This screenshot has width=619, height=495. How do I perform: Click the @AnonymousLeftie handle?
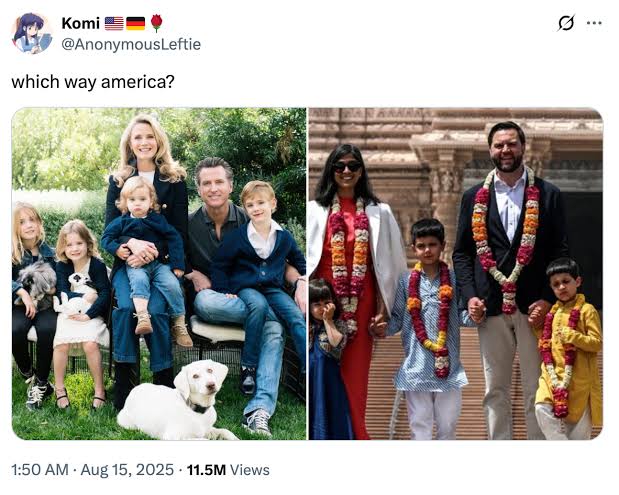(x=131, y=44)
